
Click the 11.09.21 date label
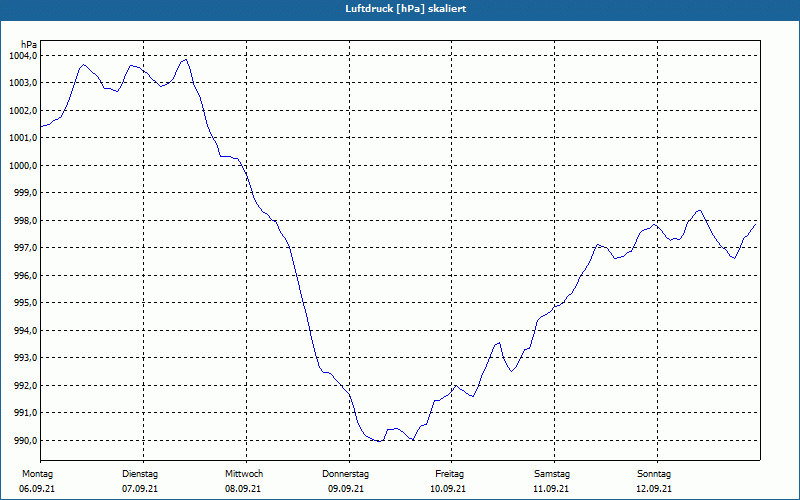(551, 489)
